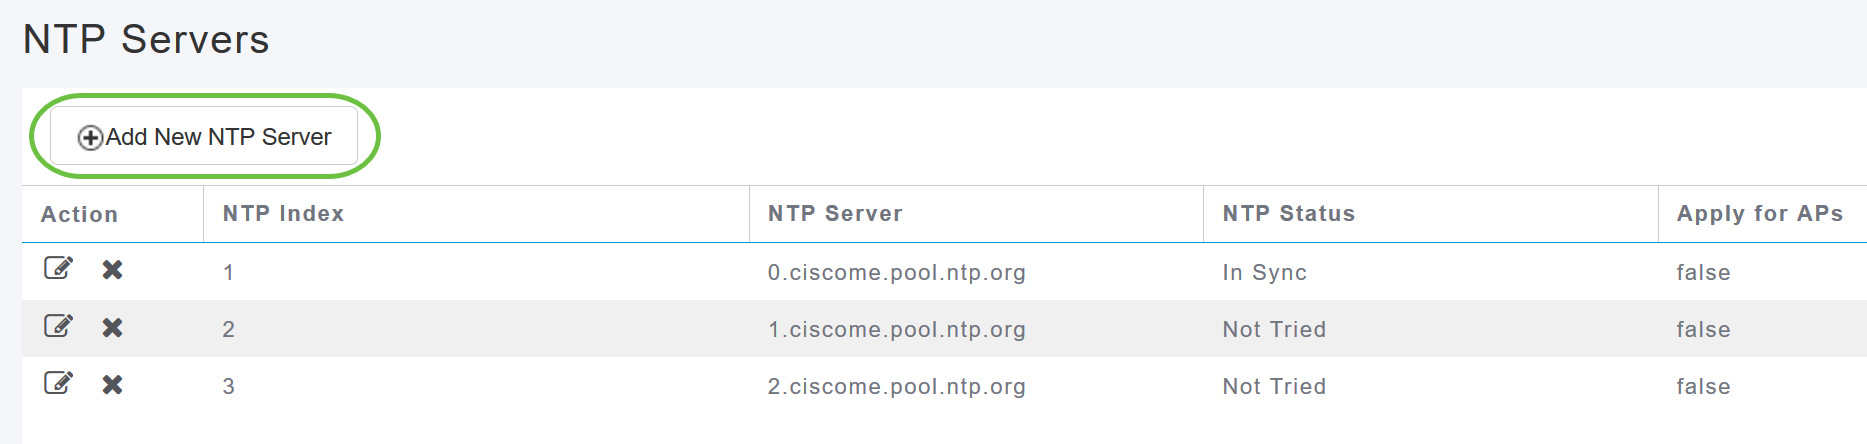The height and width of the screenshot is (444, 1867).
Task: Edit NTP server index 1 entry
Action: (58, 268)
